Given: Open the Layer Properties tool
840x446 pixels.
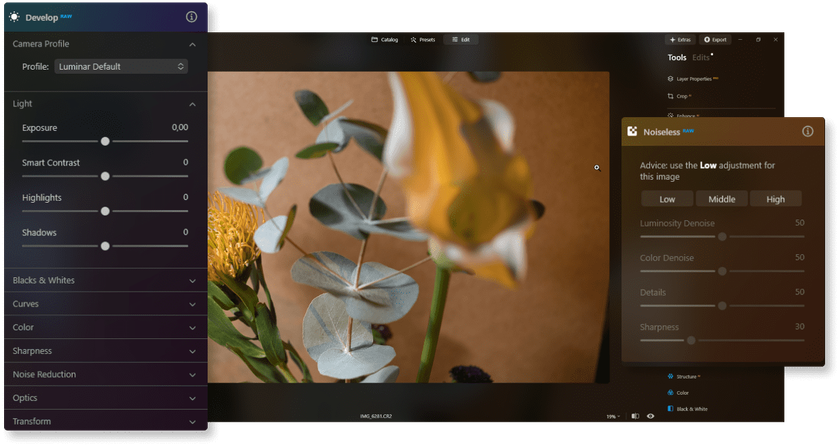Looking at the screenshot, I should point(693,79).
